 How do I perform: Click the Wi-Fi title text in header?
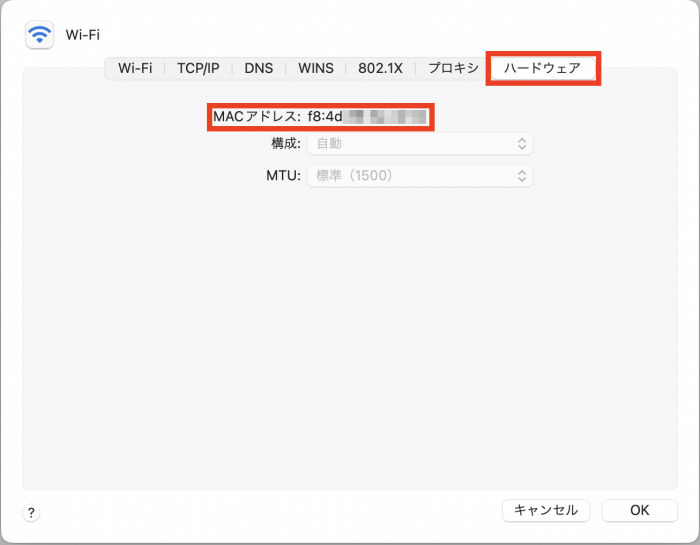[x=83, y=35]
